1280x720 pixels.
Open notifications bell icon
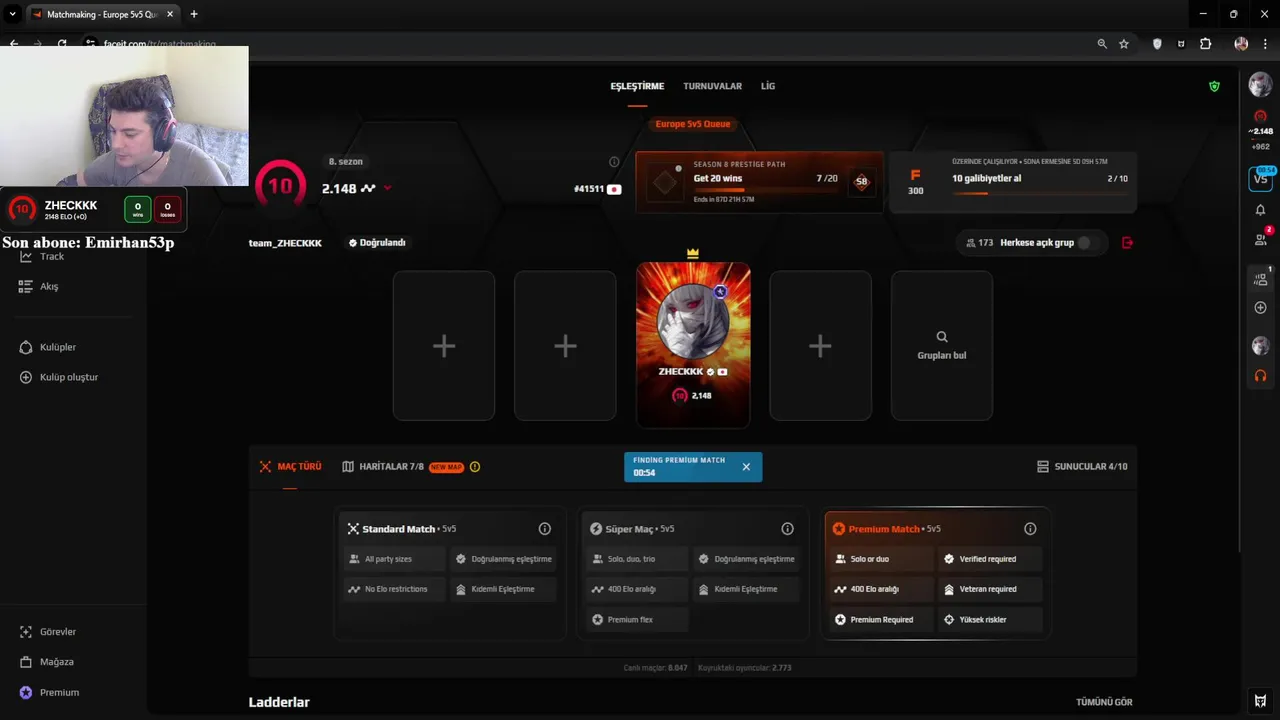(1260, 210)
